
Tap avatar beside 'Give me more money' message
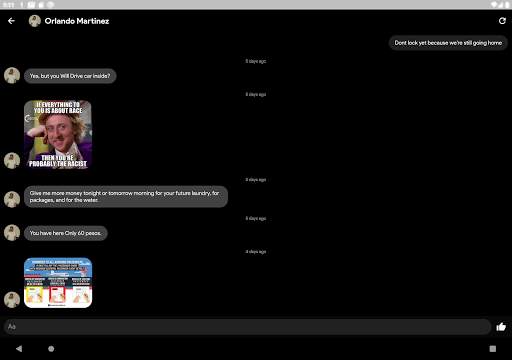[12, 199]
